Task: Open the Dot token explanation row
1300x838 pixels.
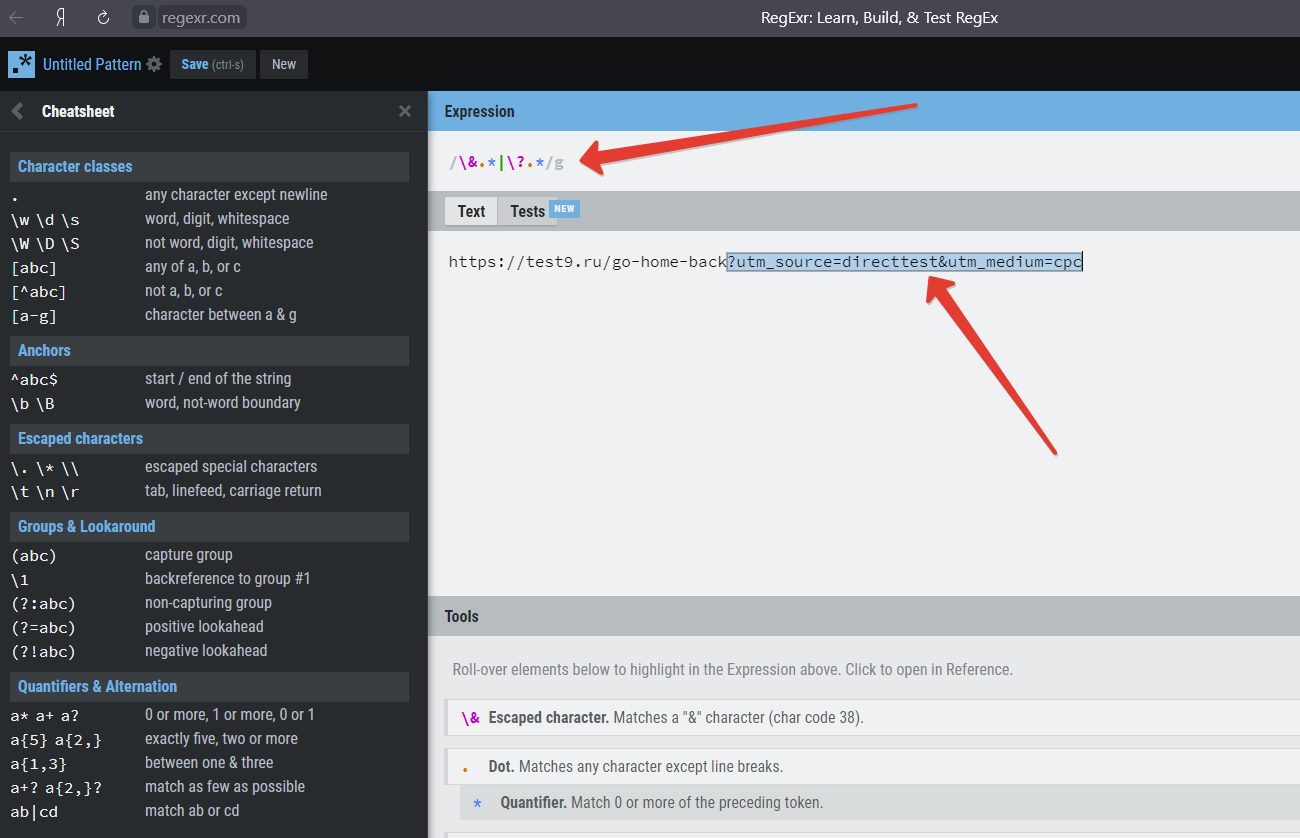Action: point(872,767)
